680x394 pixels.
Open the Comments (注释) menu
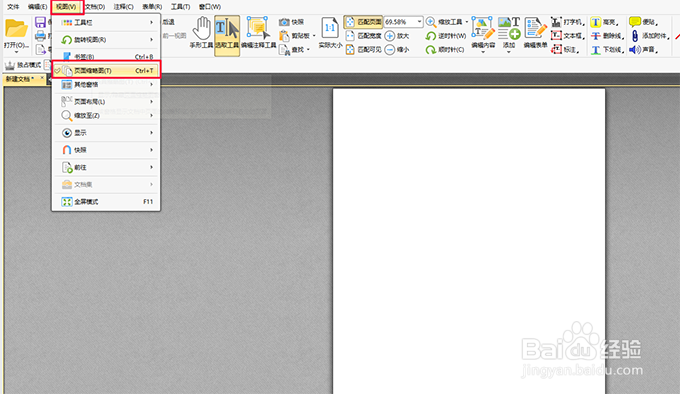[x=124, y=7]
